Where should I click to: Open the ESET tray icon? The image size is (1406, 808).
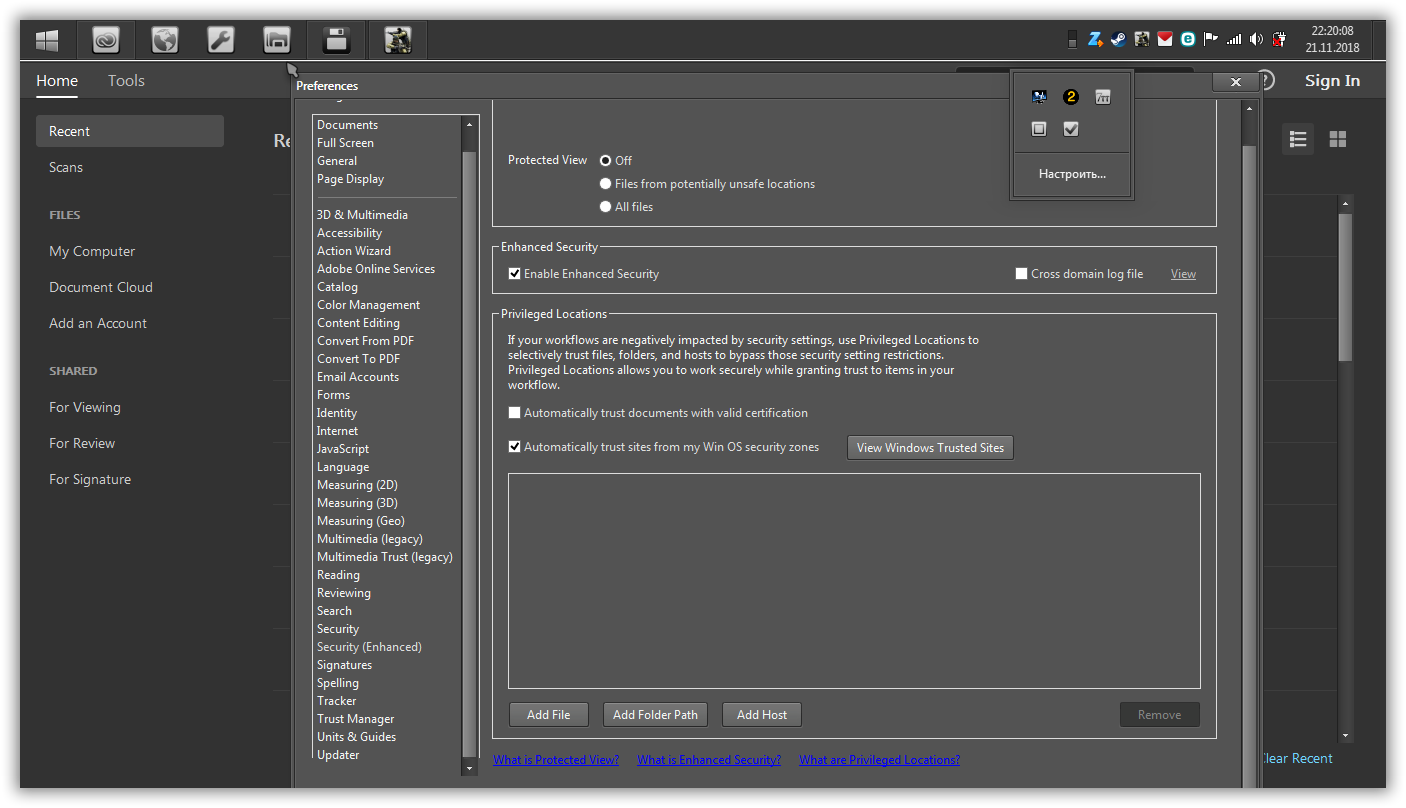click(1188, 40)
